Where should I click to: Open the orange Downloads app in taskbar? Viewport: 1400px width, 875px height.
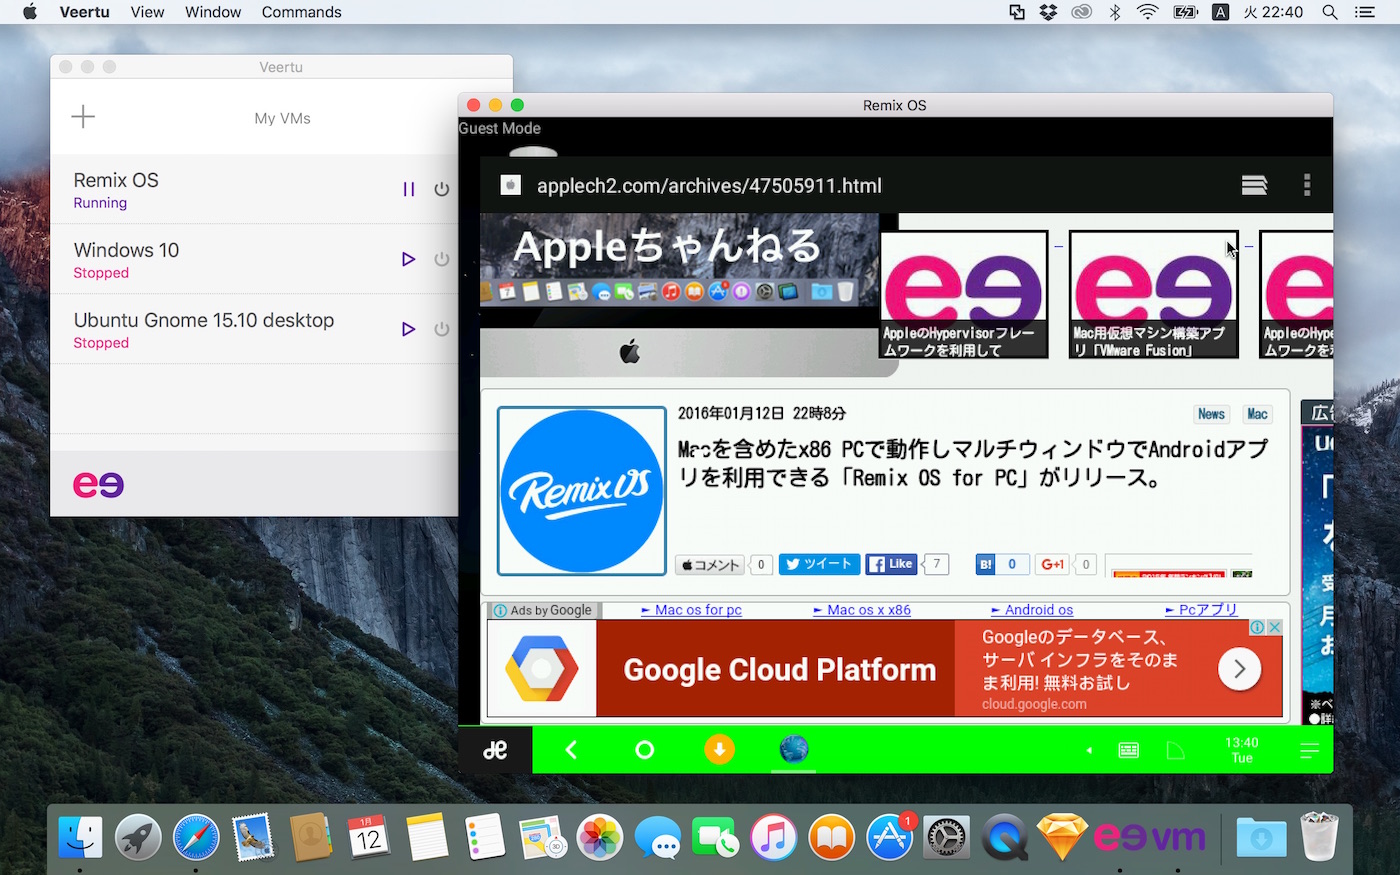click(719, 749)
